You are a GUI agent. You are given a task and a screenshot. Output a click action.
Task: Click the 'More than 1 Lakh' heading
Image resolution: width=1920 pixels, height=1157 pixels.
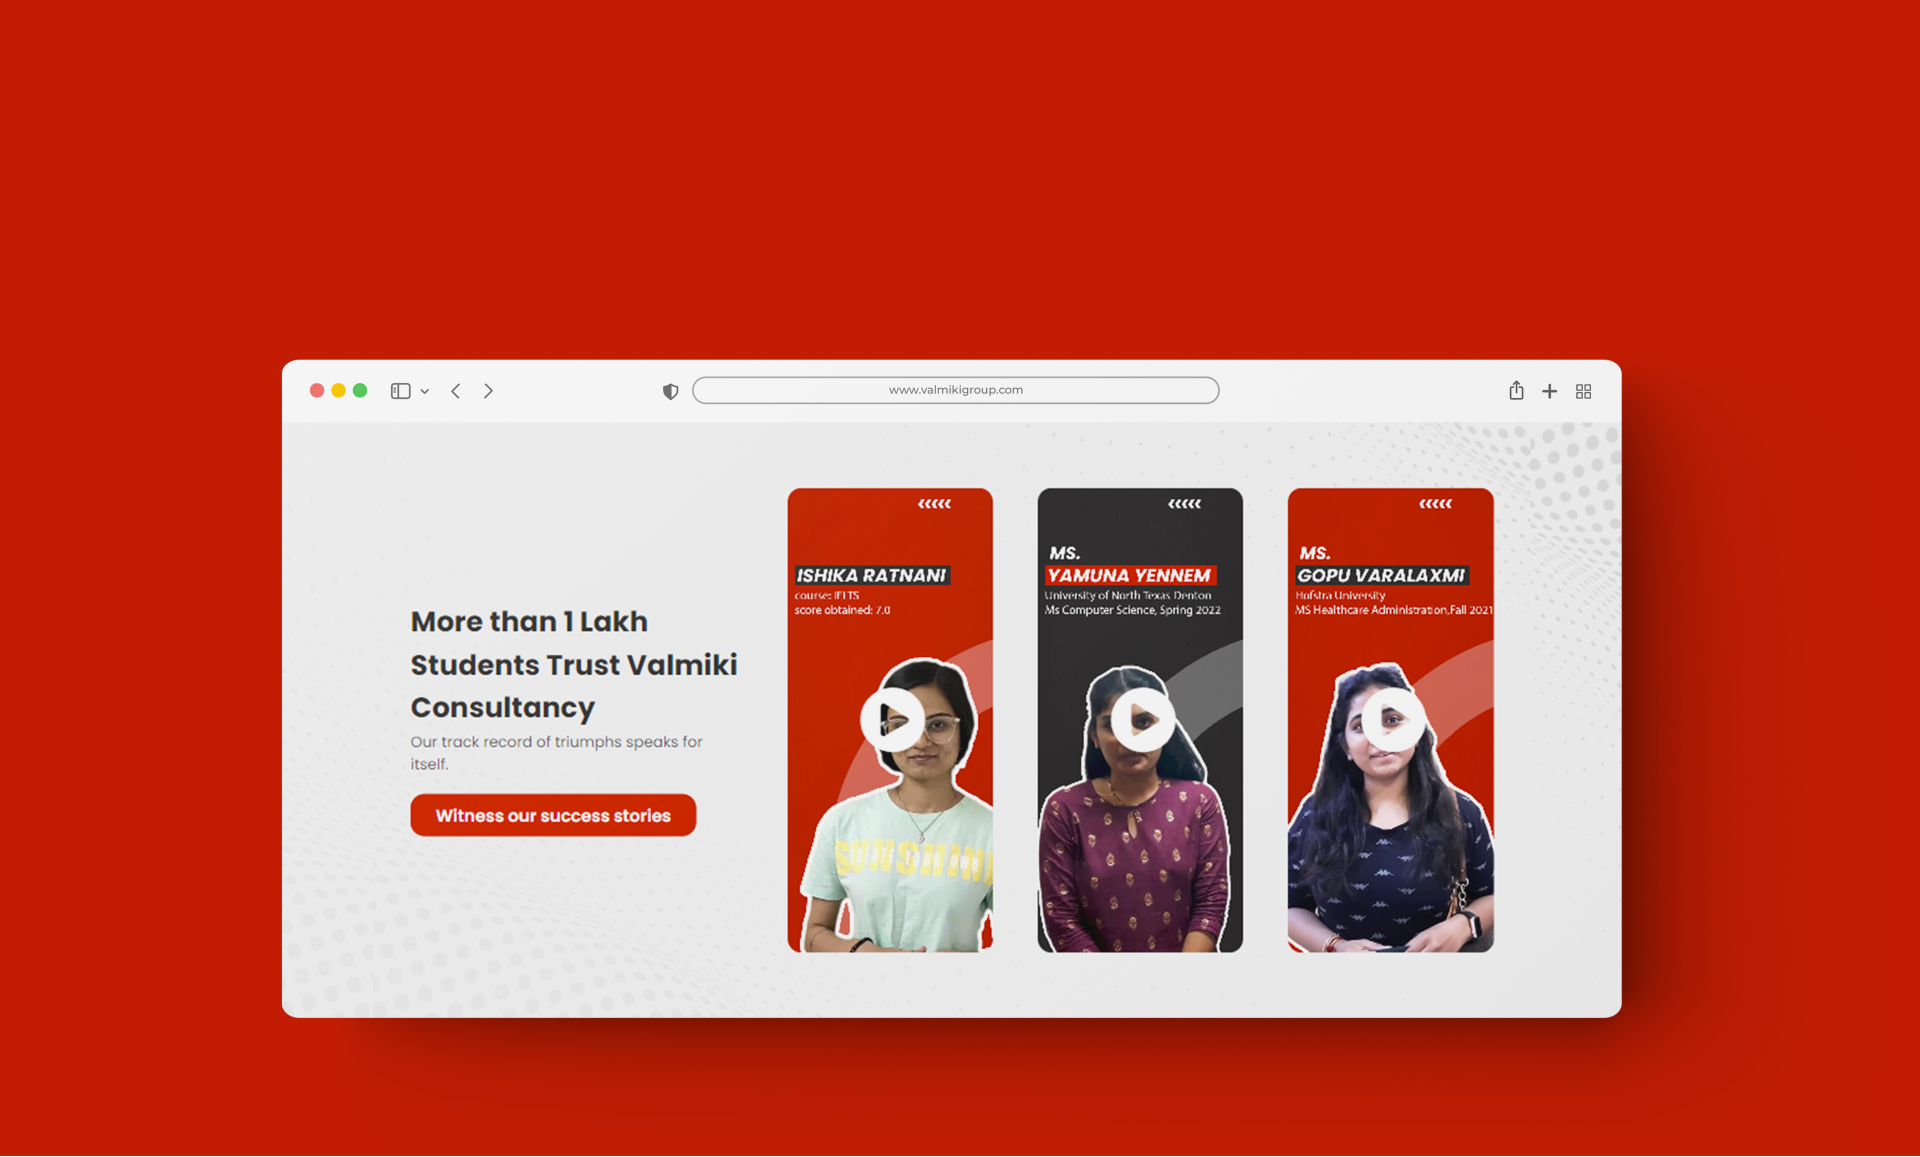point(529,621)
